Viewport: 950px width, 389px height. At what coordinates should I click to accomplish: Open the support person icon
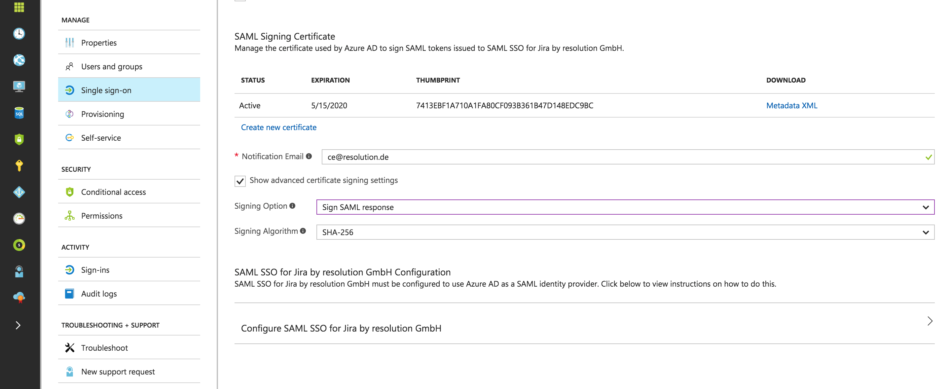tap(19, 271)
